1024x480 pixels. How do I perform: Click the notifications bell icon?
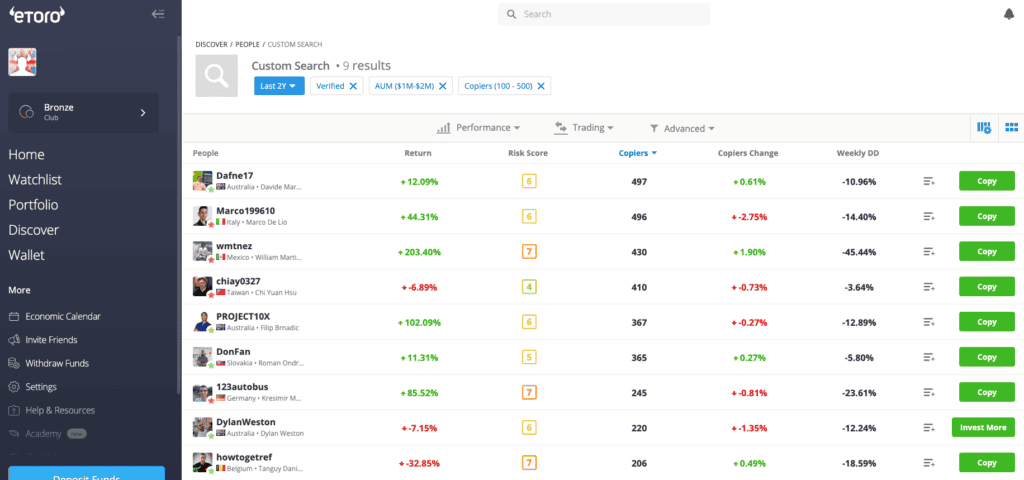(1008, 14)
